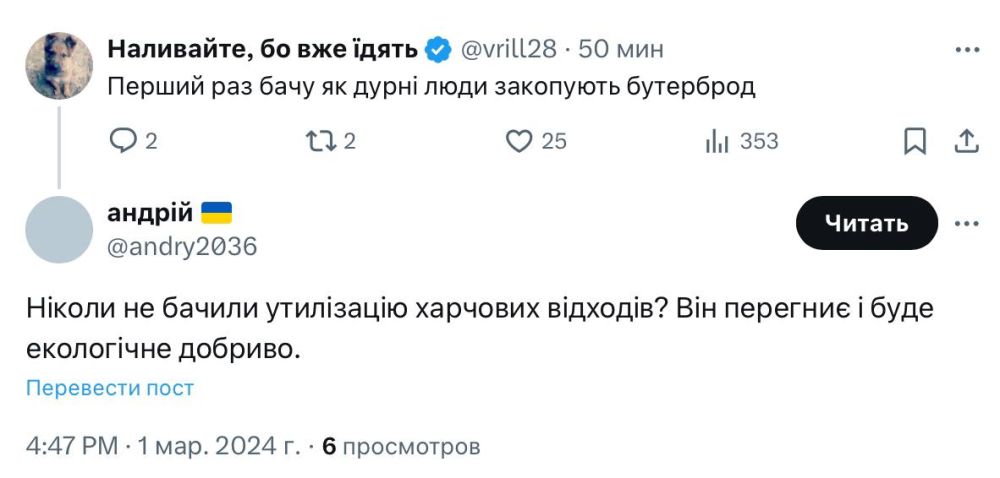This screenshot has height=478, width=1000.
Task: Share the first tweet via upload icon
Action: tap(966, 142)
